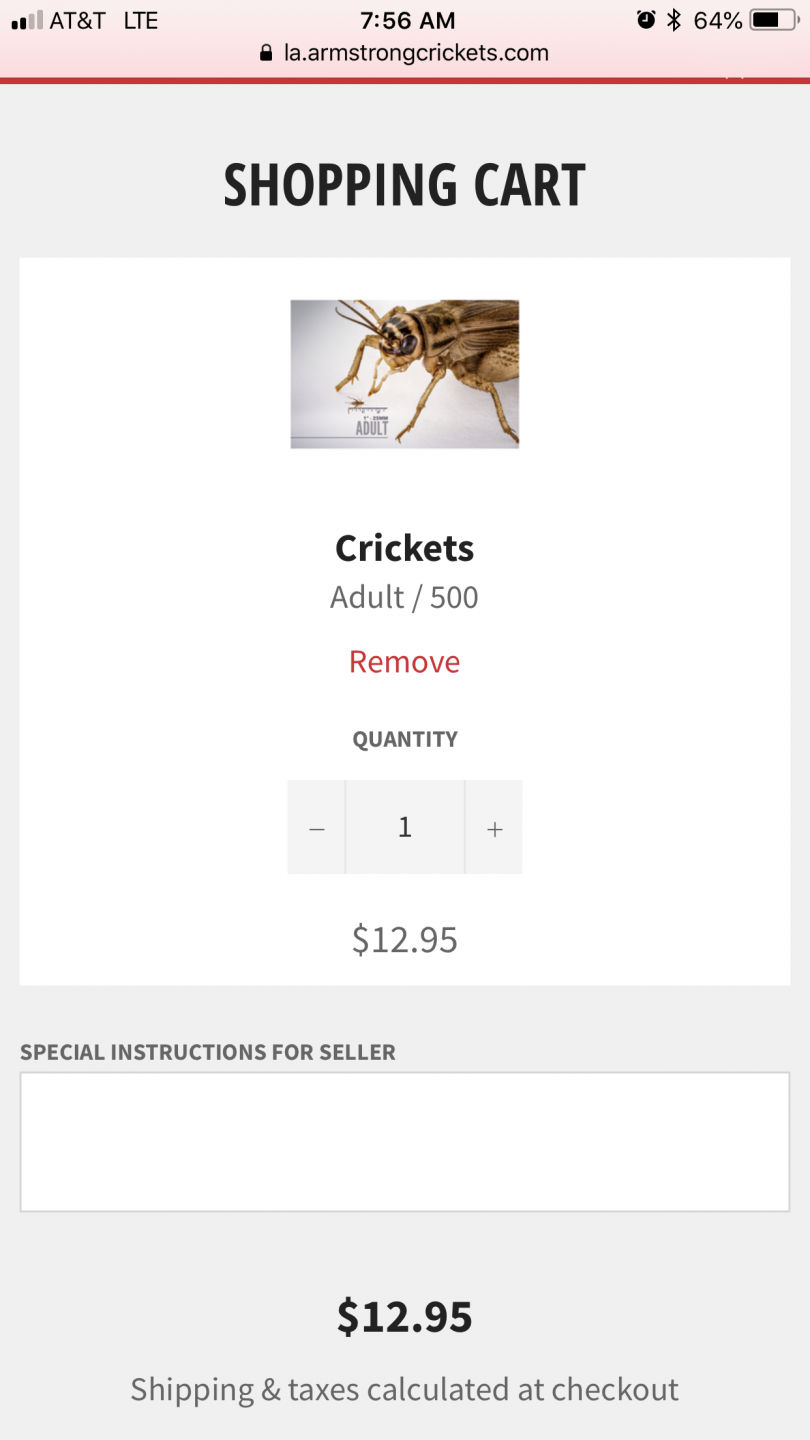
Task: Tap the 7:56 AM clock
Action: [x=407, y=20]
